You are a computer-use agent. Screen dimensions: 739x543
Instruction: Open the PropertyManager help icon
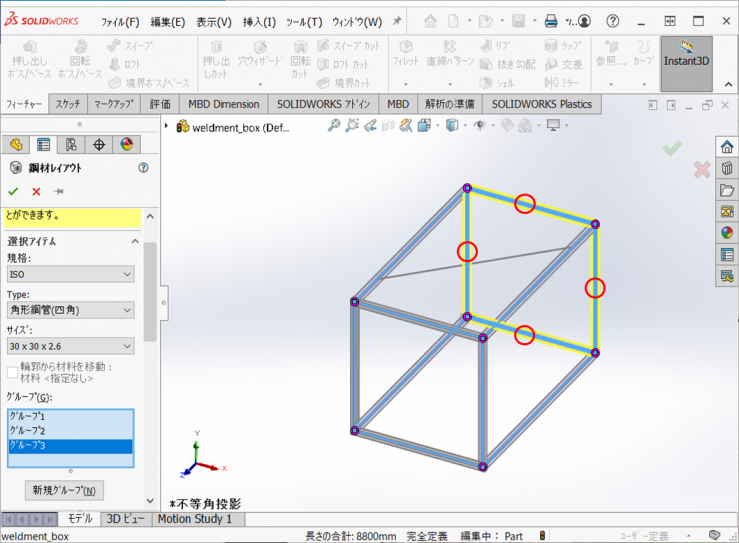click(143, 168)
